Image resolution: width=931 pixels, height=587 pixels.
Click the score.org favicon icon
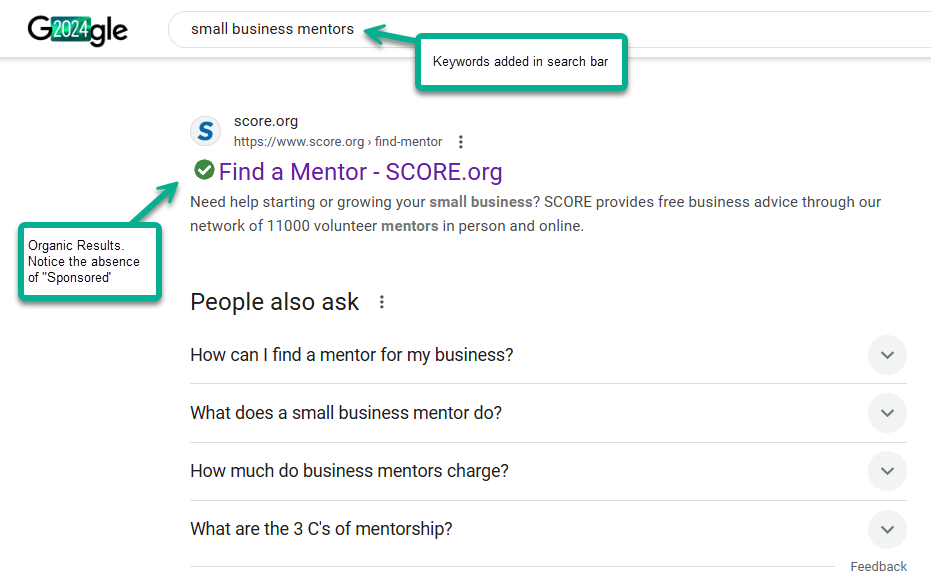point(205,131)
